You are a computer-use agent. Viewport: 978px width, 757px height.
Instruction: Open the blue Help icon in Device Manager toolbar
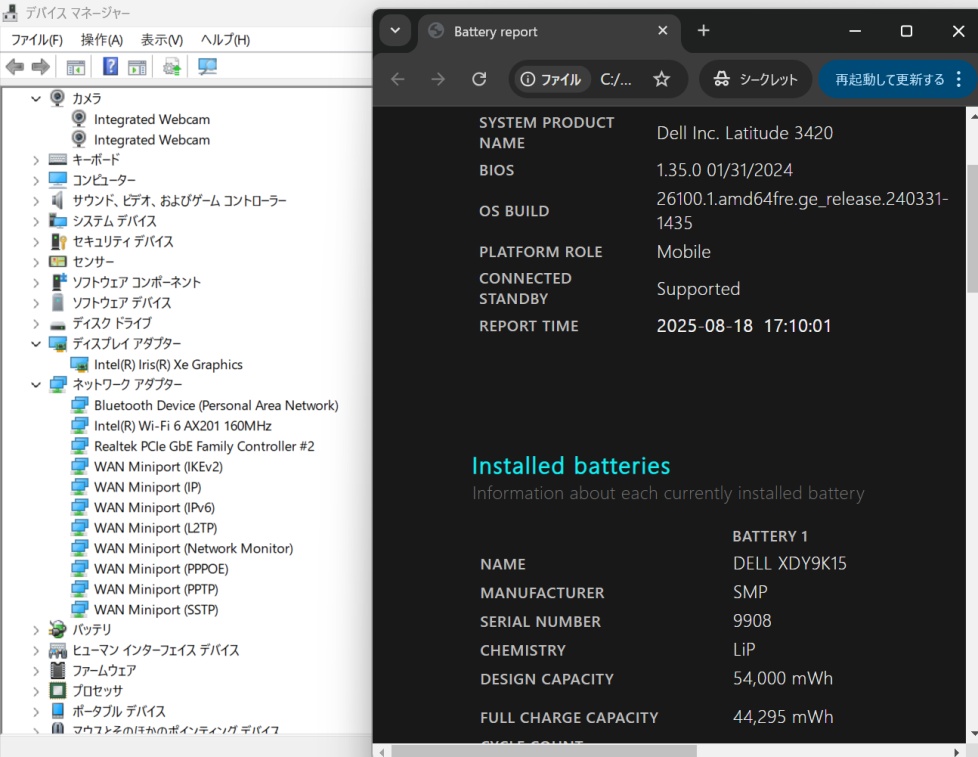click(x=110, y=66)
